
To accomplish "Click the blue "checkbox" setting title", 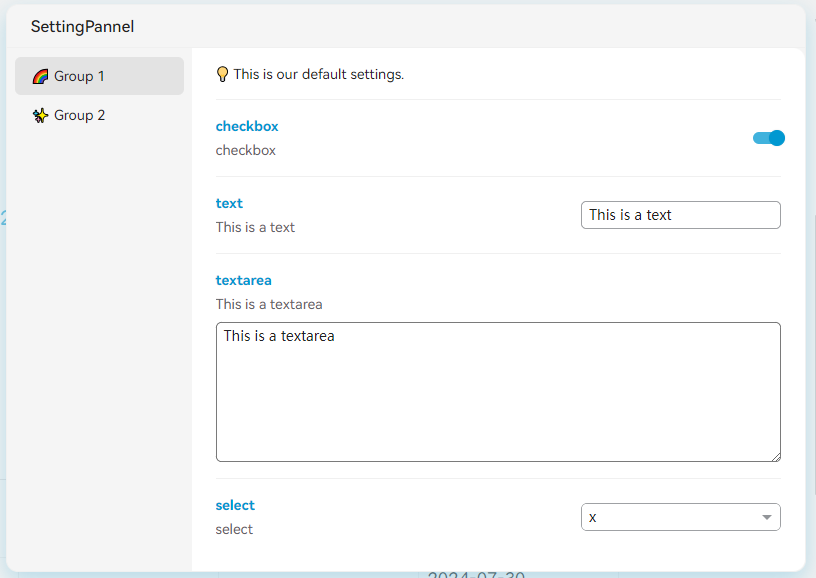I will [x=247, y=126].
